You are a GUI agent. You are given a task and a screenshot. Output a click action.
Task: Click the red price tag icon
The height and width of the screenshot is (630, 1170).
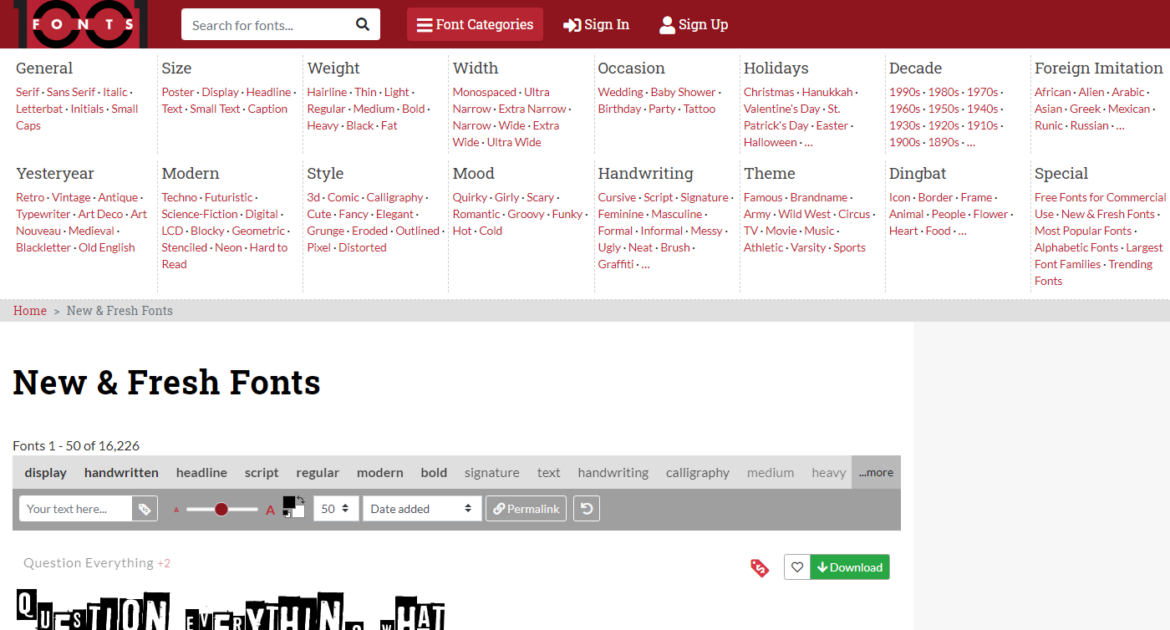pos(760,568)
